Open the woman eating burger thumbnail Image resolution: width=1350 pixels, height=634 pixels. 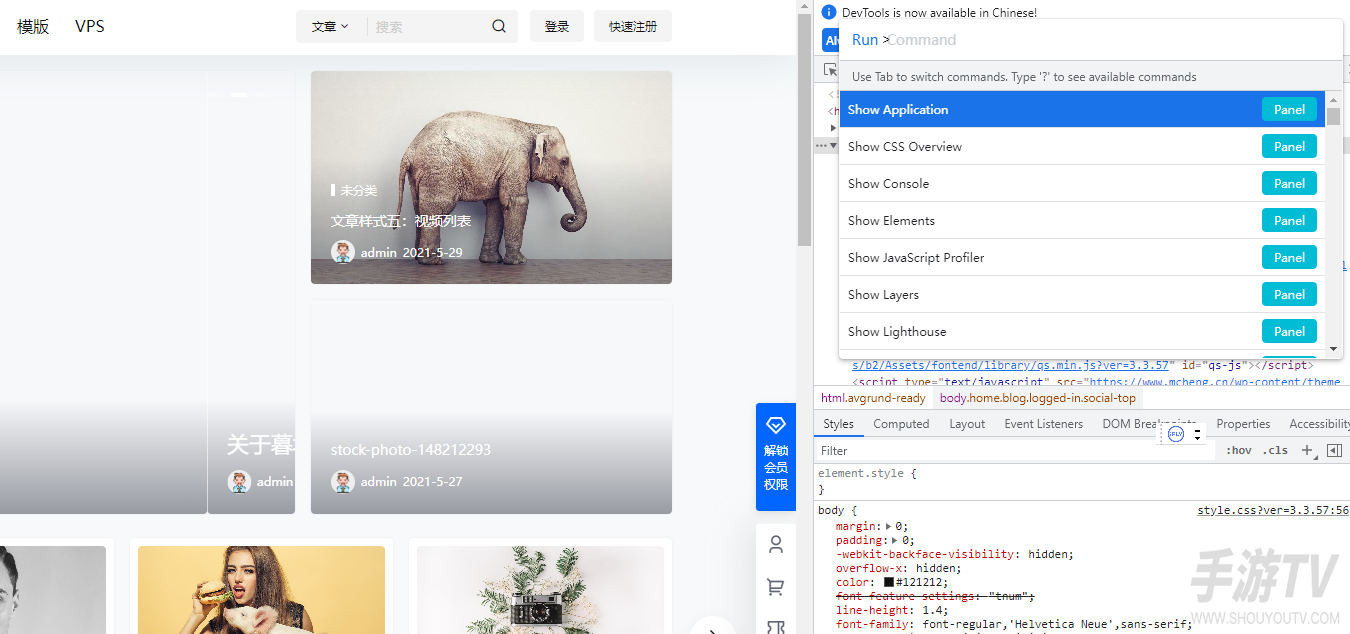(x=261, y=590)
